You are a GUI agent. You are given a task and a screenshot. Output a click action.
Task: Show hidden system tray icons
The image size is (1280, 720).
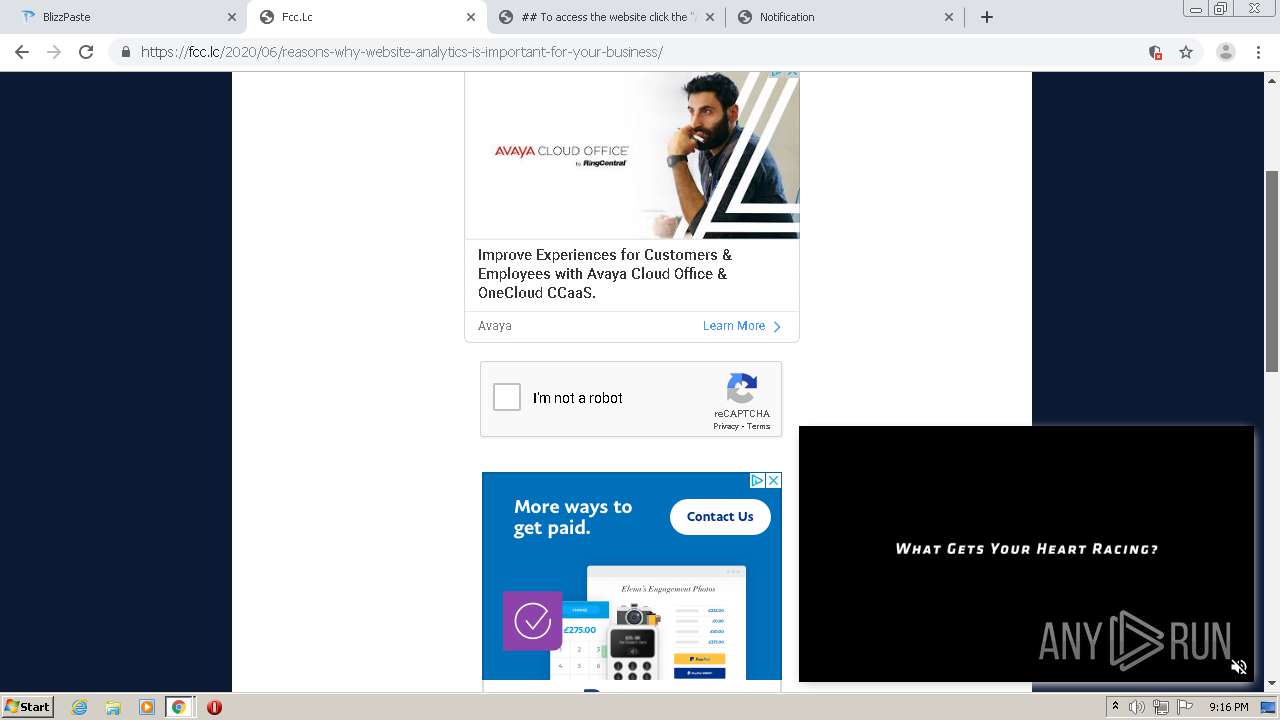pyautogui.click(x=1115, y=707)
